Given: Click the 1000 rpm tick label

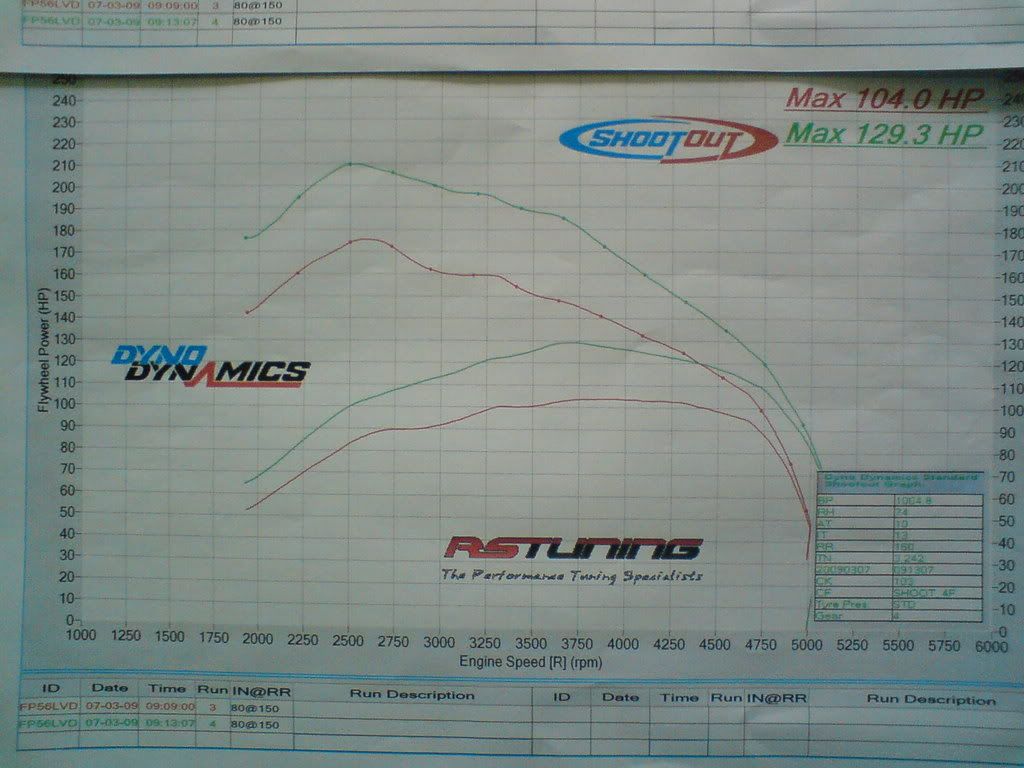Looking at the screenshot, I should point(81,635).
